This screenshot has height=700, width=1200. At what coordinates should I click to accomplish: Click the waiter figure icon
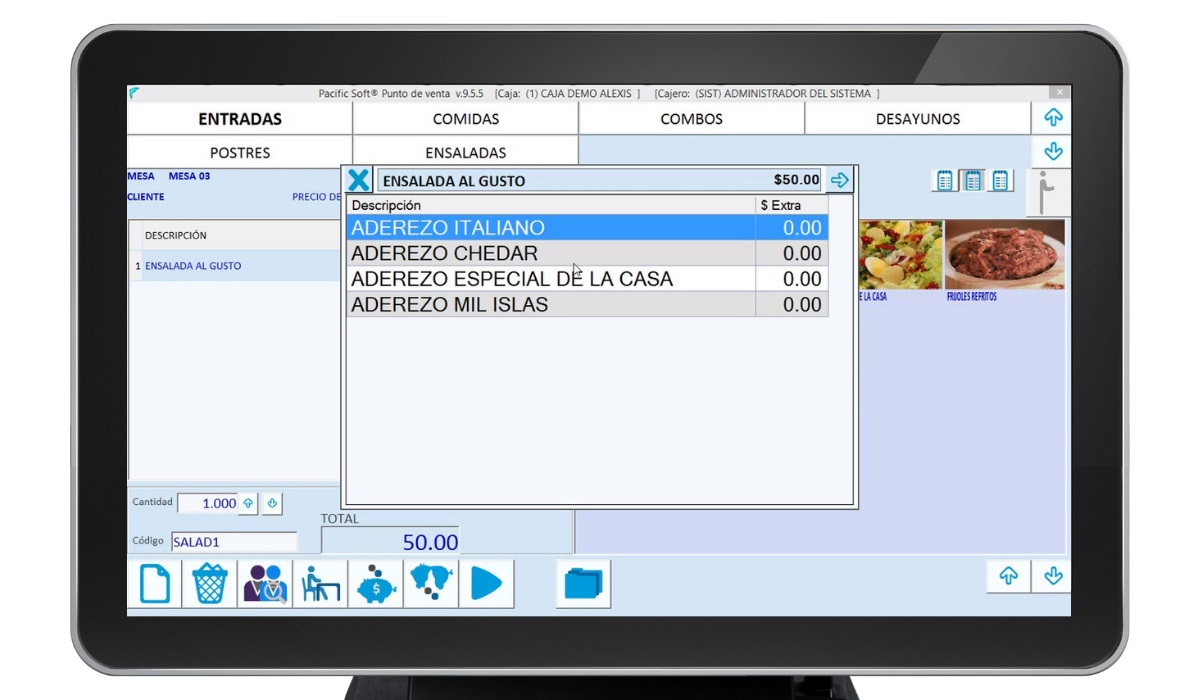[1049, 192]
